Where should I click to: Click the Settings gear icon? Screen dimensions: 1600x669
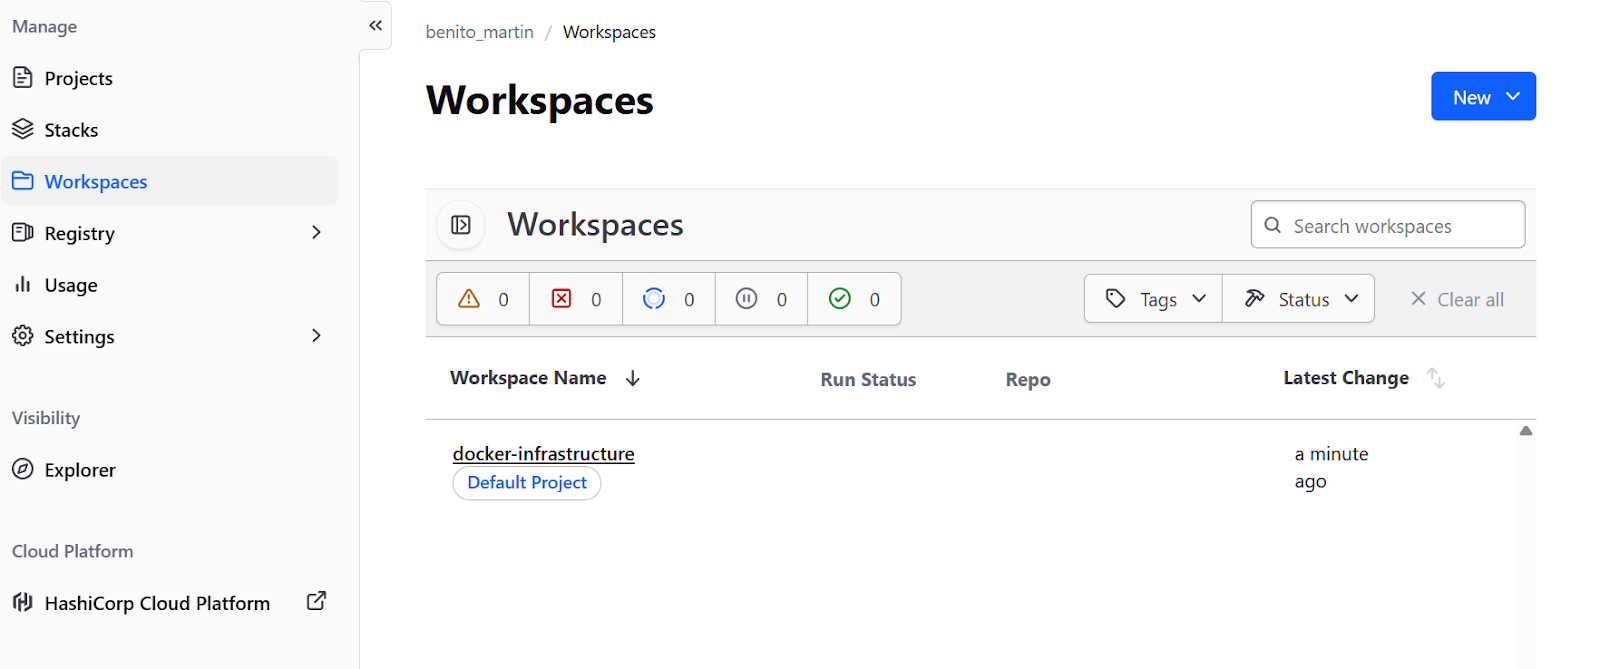[x=22, y=336]
